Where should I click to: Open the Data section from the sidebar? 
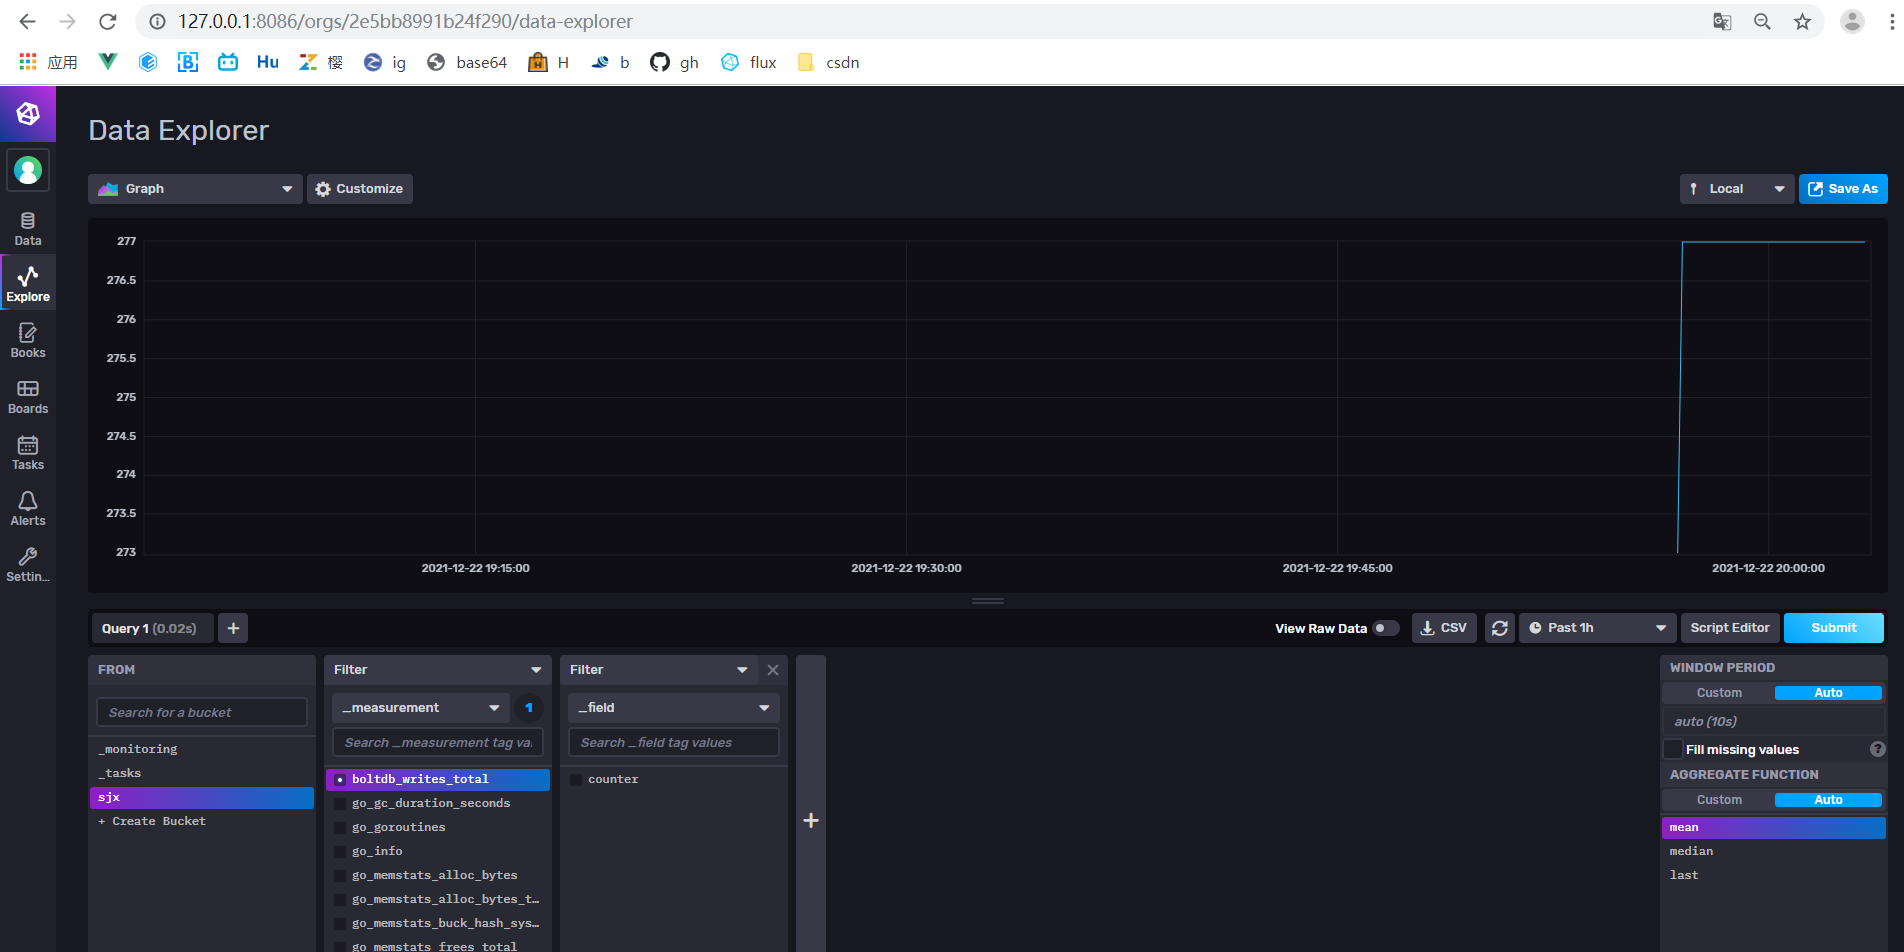coord(27,227)
